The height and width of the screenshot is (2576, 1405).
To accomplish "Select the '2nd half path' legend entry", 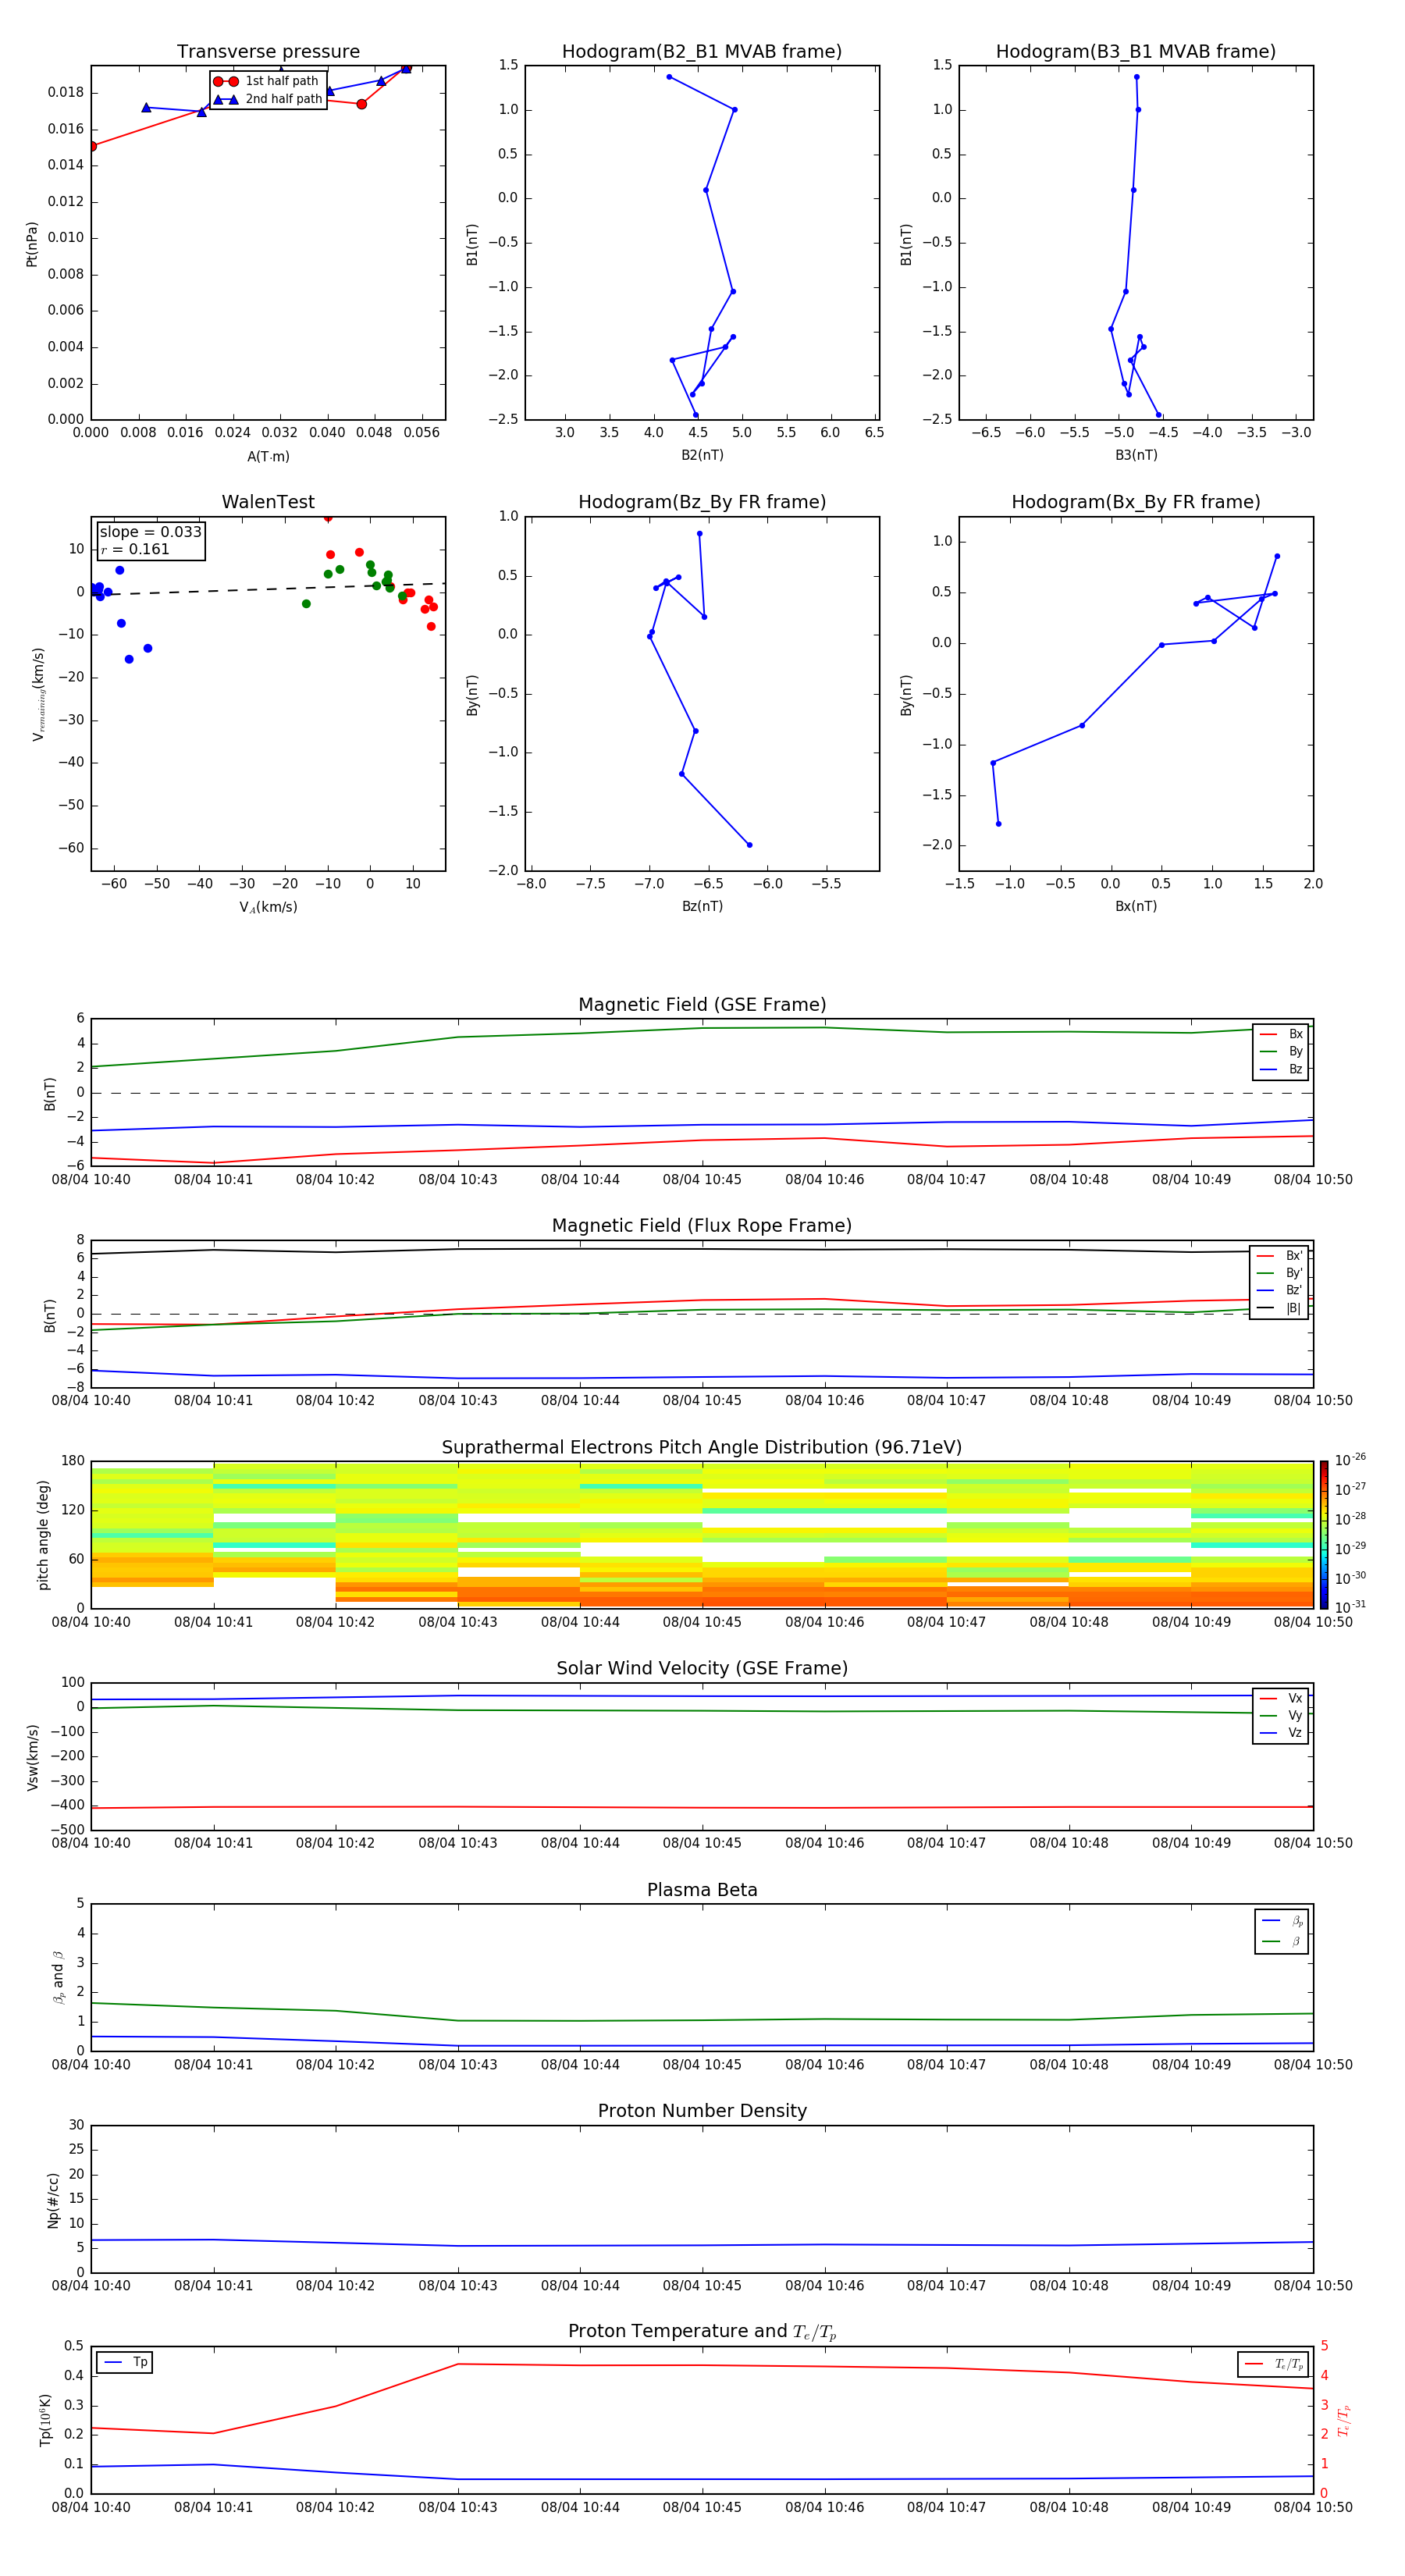I will click(x=267, y=99).
